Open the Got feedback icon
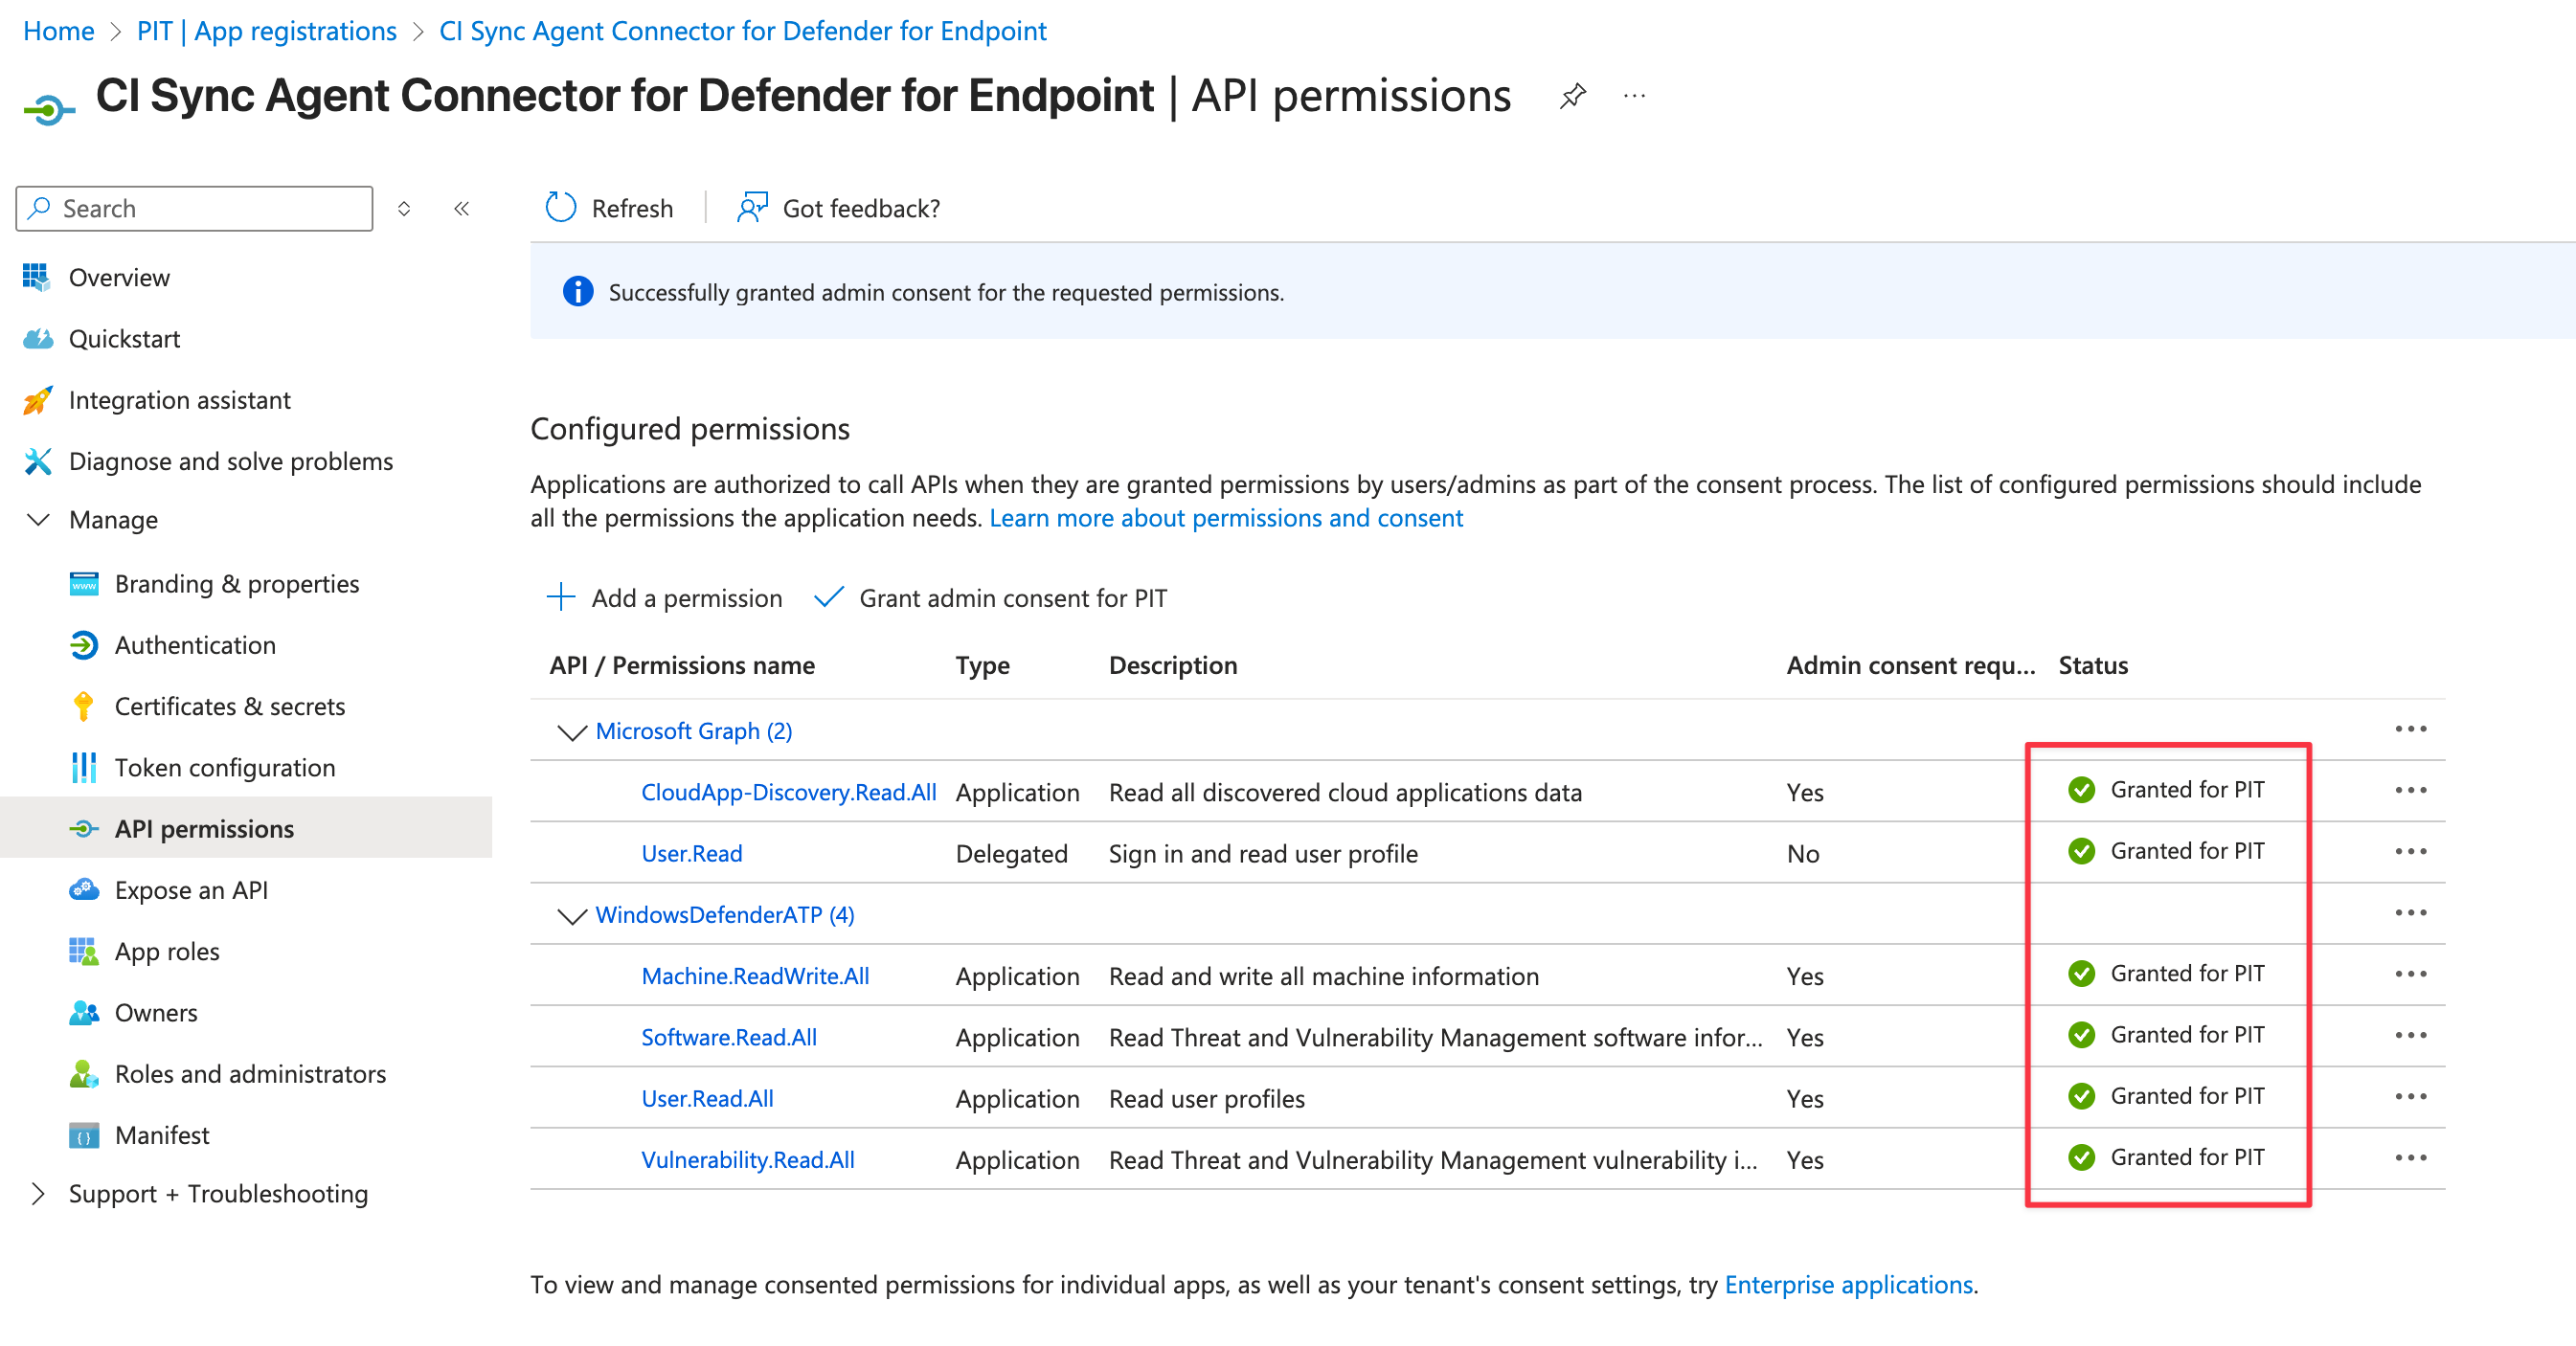Image resolution: width=2576 pixels, height=1346 pixels. [x=752, y=207]
